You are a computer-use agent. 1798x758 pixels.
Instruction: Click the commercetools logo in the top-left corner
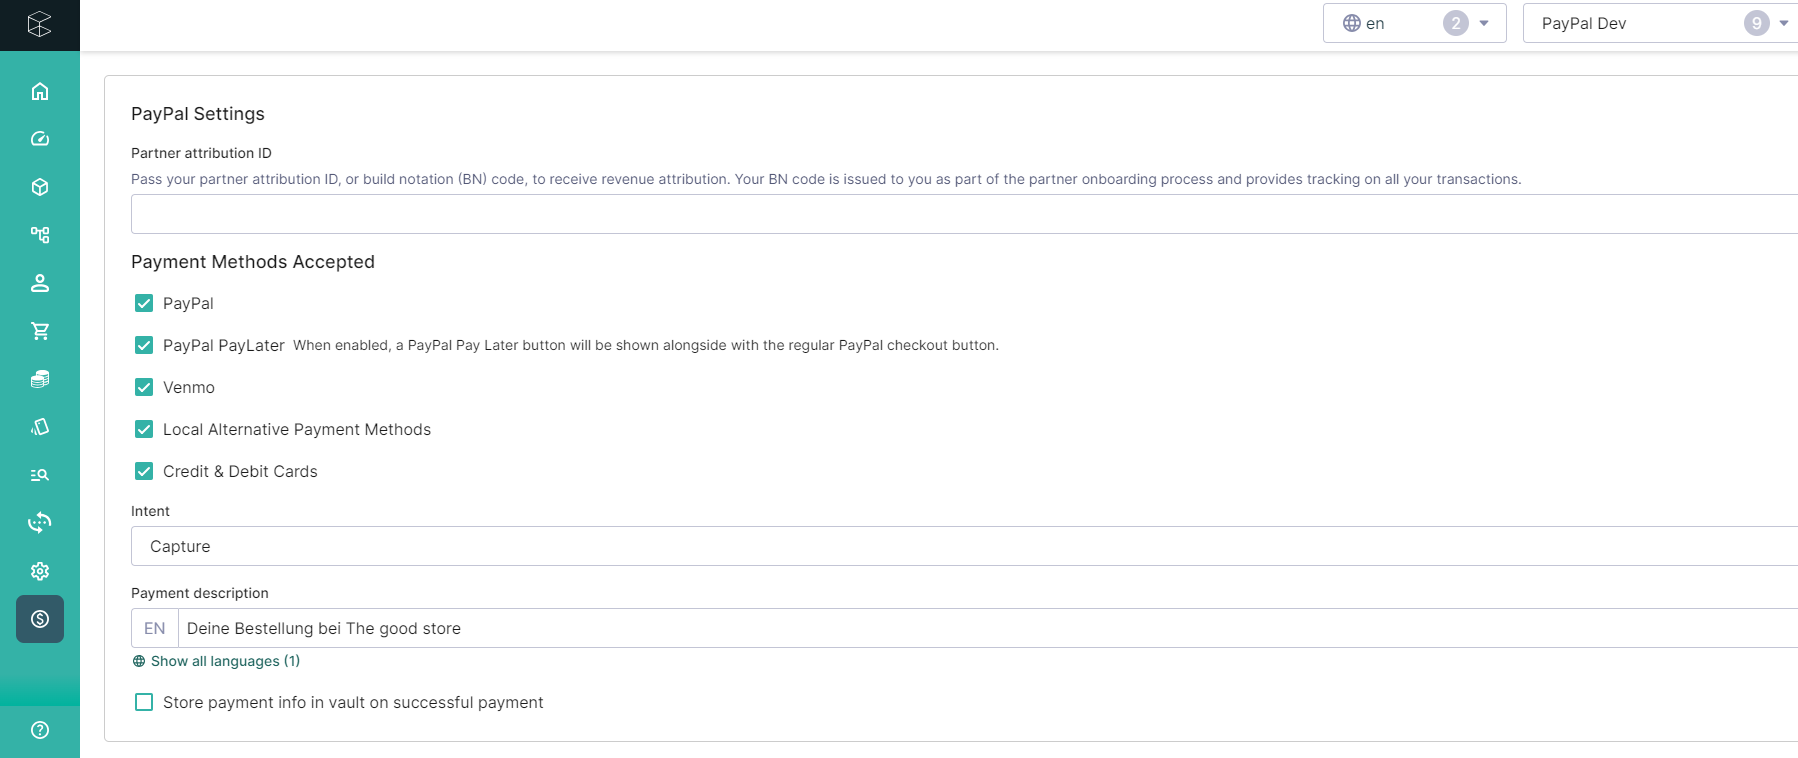click(x=39, y=24)
